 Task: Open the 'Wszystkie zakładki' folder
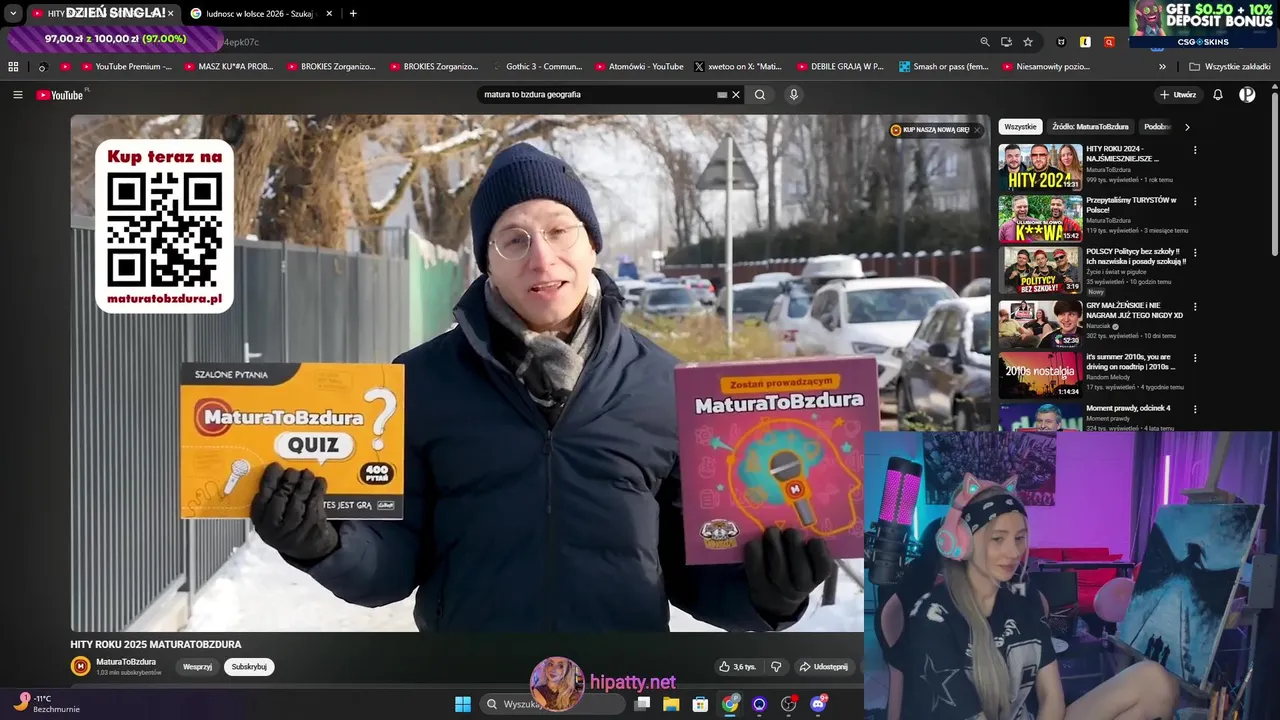coord(1229,67)
